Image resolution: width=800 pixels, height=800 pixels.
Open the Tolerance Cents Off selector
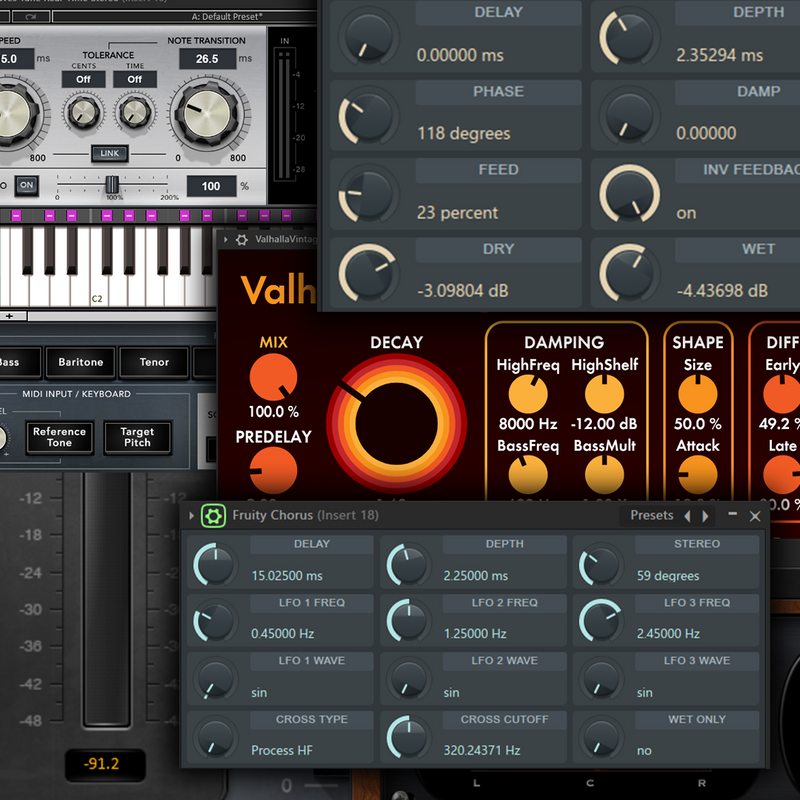tap(82, 79)
